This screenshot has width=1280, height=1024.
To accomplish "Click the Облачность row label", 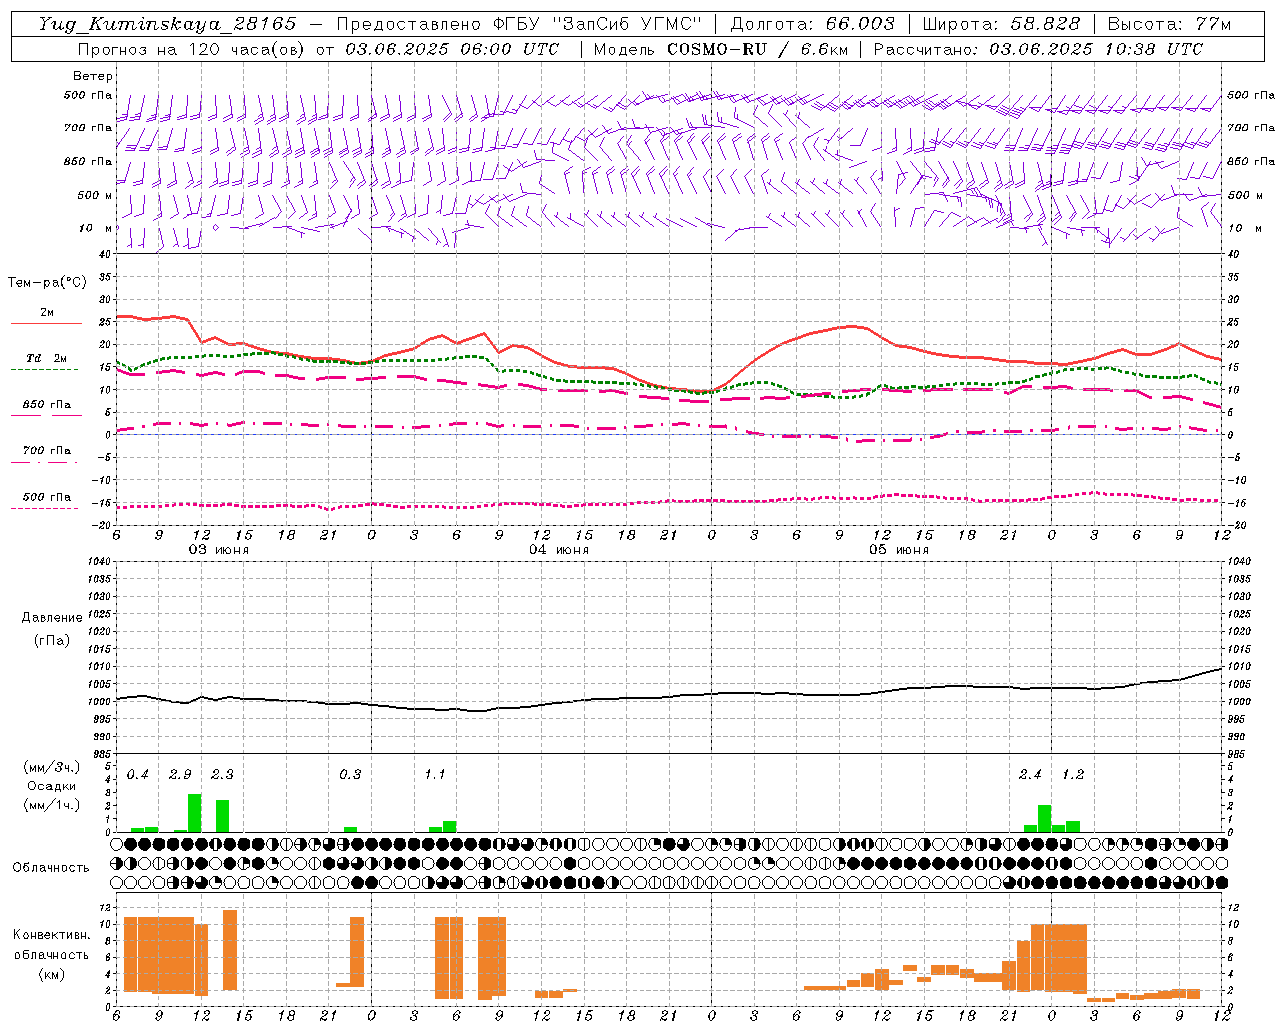I will (x=51, y=868).
